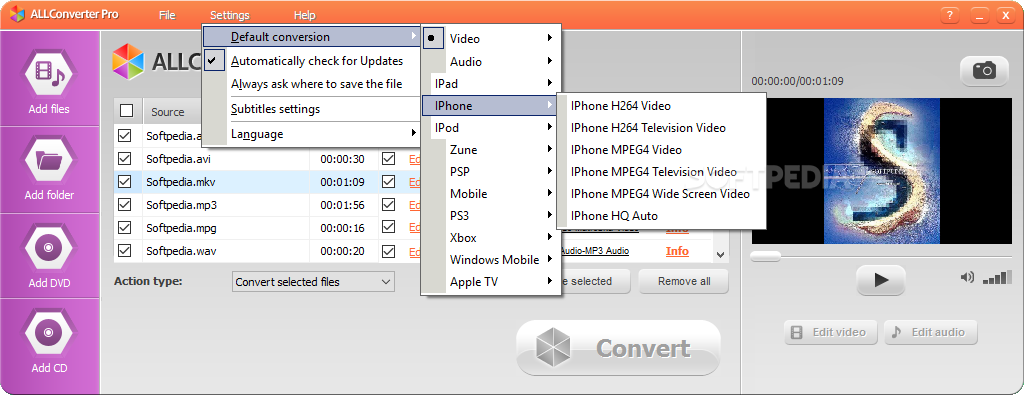
Task: Uncheck the Softpedia.mkv file checkbox
Action: tap(124, 182)
